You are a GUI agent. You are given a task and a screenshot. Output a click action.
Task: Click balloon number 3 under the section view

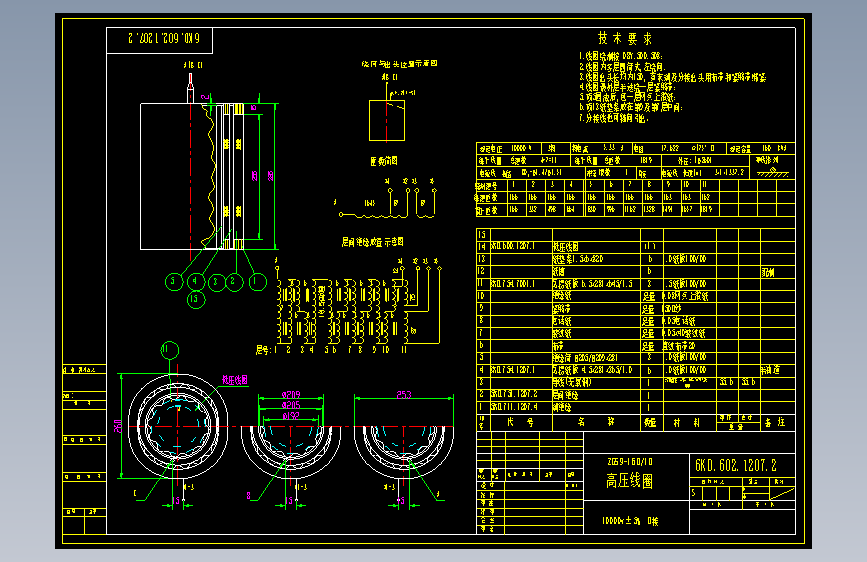tap(216, 282)
